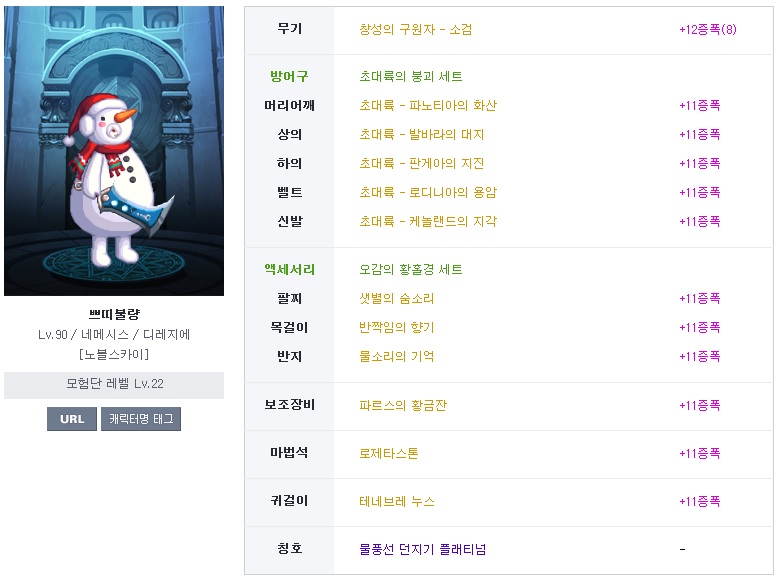Screen dimensions: 779x581
Task: Open 초대륙 - 판게아의 지진 item
Action: click(x=422, y=163)
